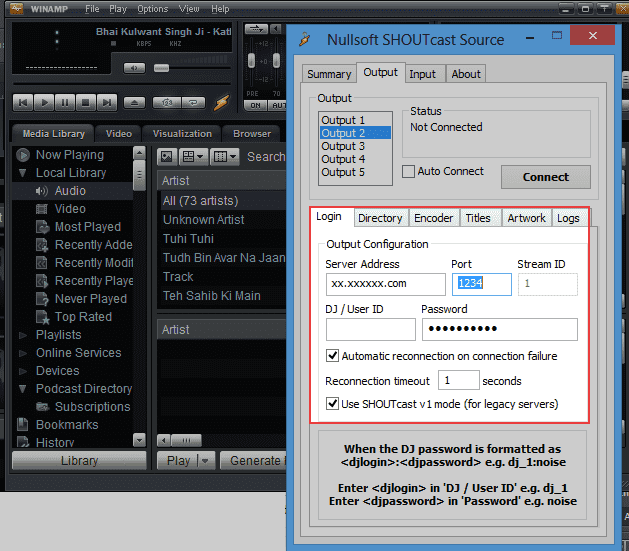This screenshot has width=629, height=551.
Task: Stop playback with the Stop button
Action: click(x=85, y=103)
